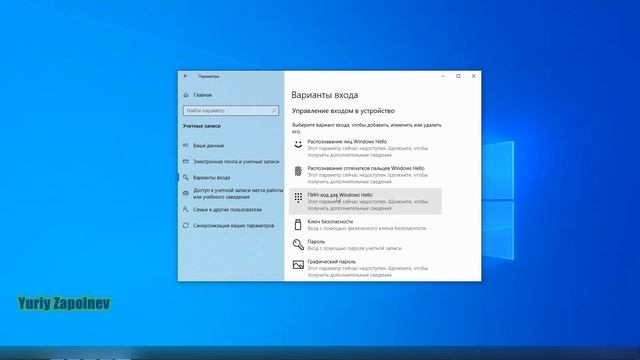Open Главная home page
The image size is (640, 360).
tap(202, 95)
